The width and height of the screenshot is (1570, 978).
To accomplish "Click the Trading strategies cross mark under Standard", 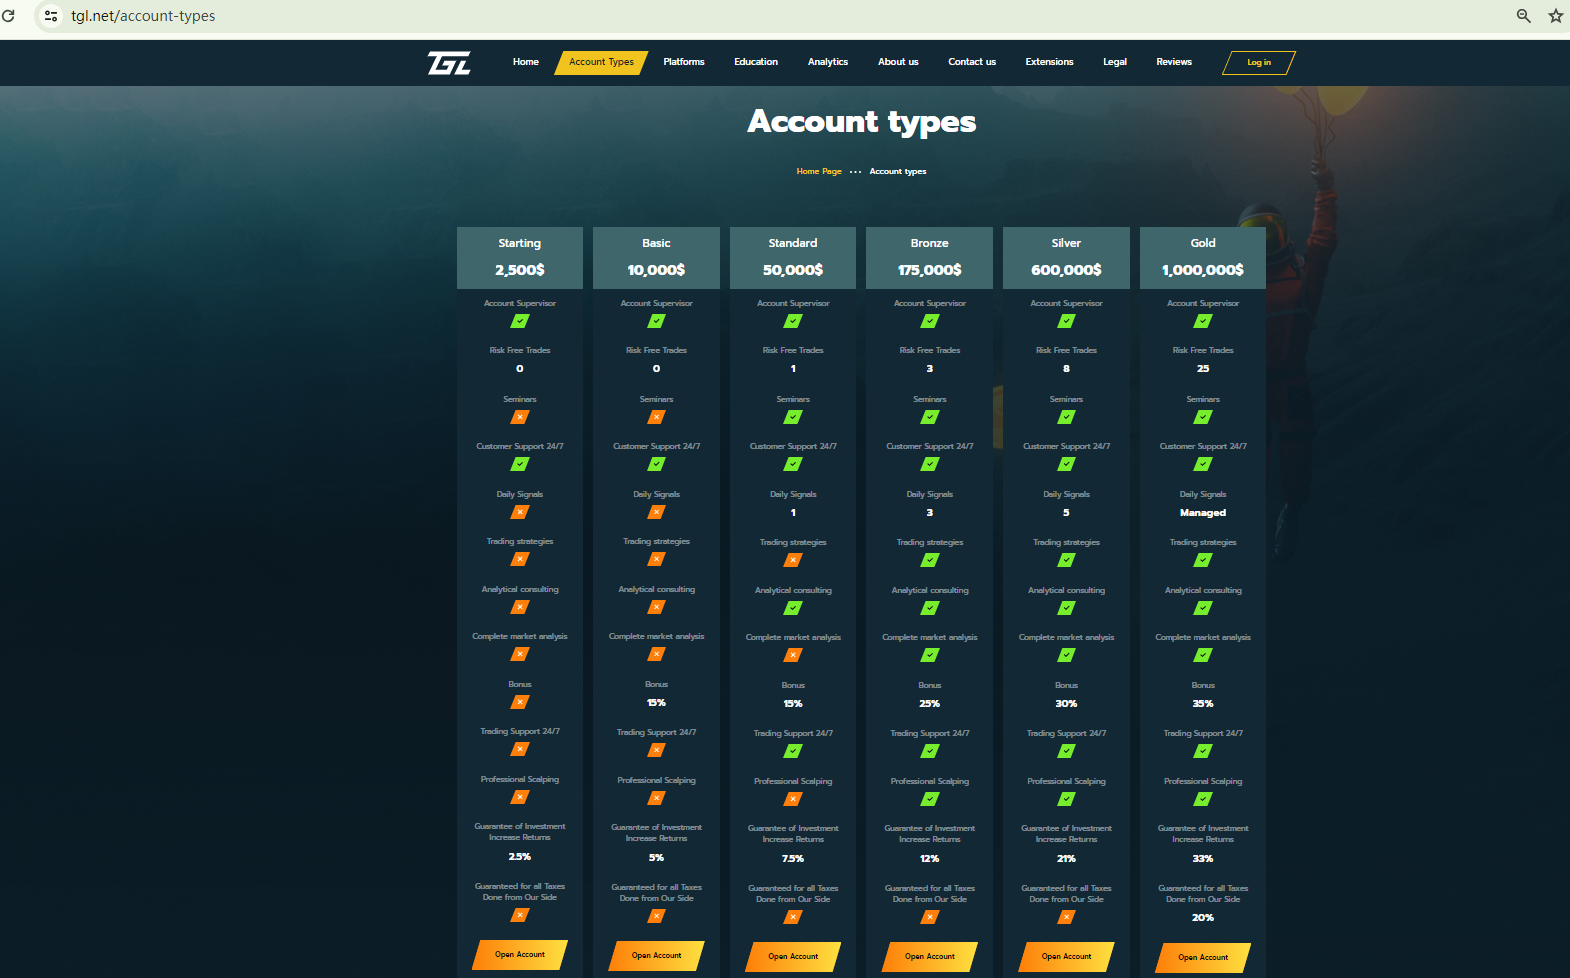I will point(793,560).
